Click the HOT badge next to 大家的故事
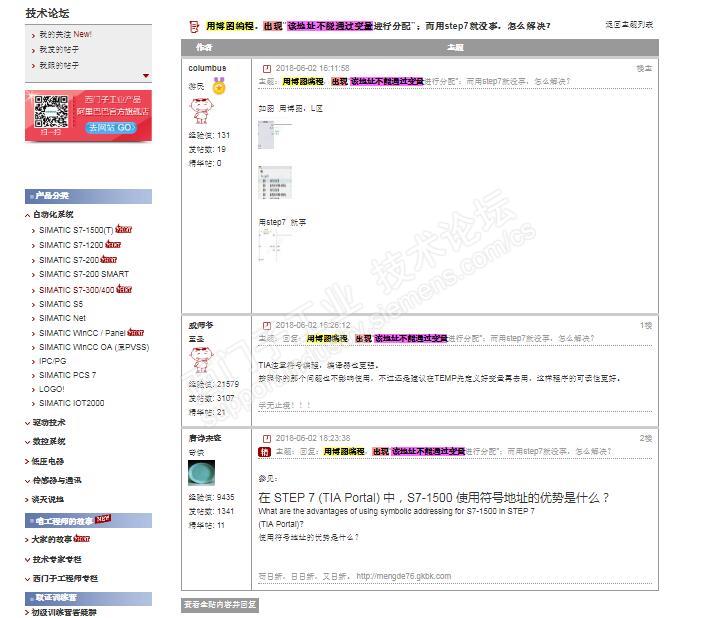The width and height of the screenshot is (717, 618). coord(82,539)
